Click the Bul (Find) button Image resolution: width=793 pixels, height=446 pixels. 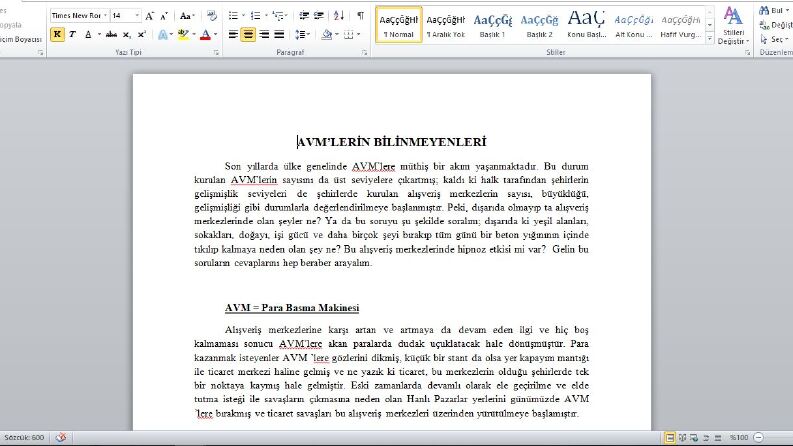(774, 10)
